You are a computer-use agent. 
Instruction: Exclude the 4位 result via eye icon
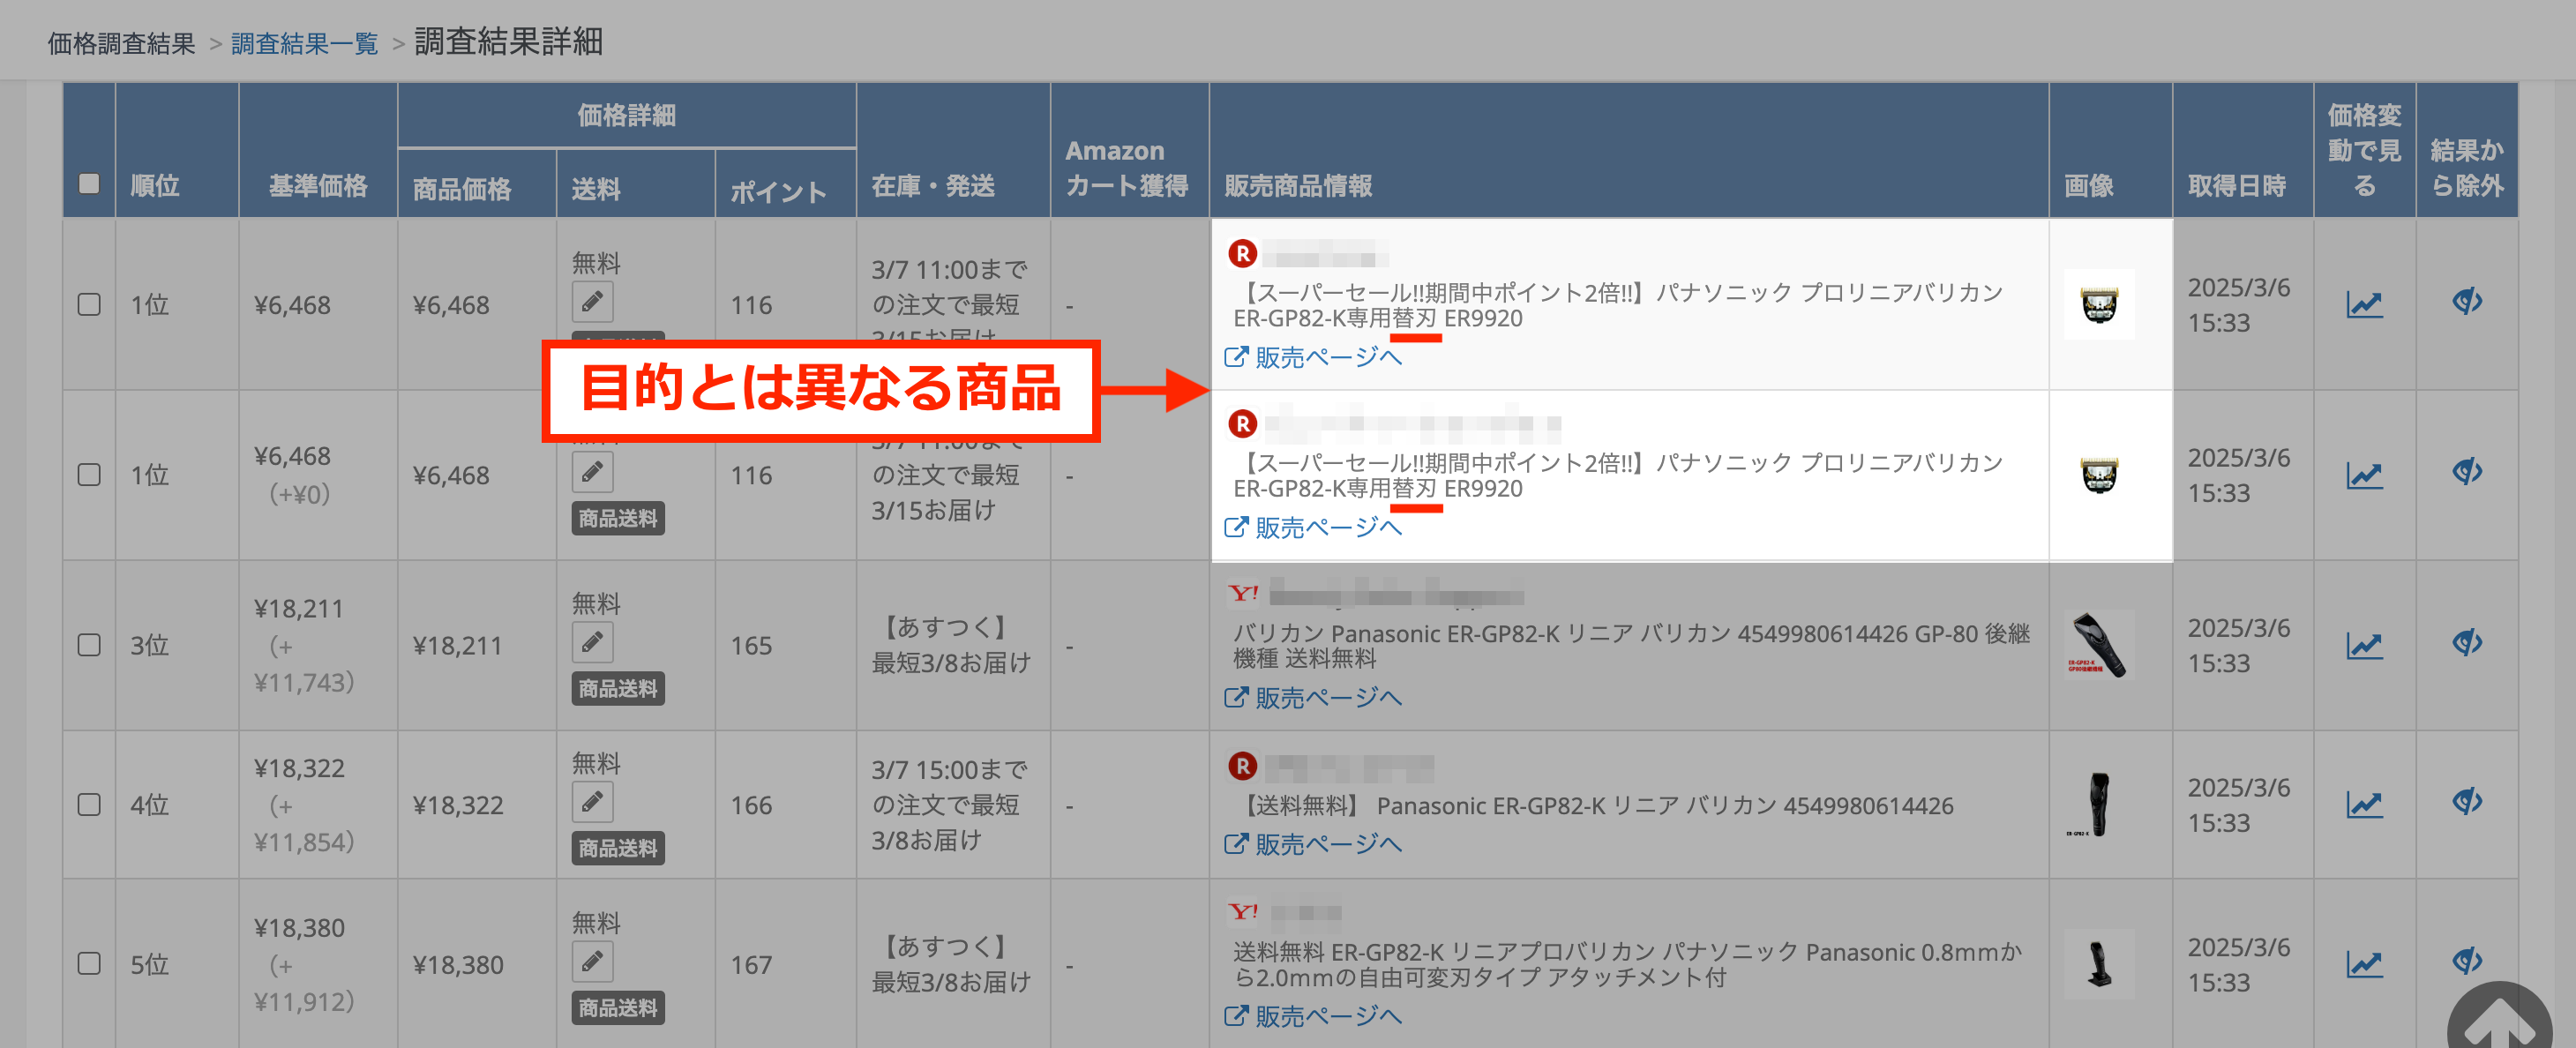point(2466,801)
